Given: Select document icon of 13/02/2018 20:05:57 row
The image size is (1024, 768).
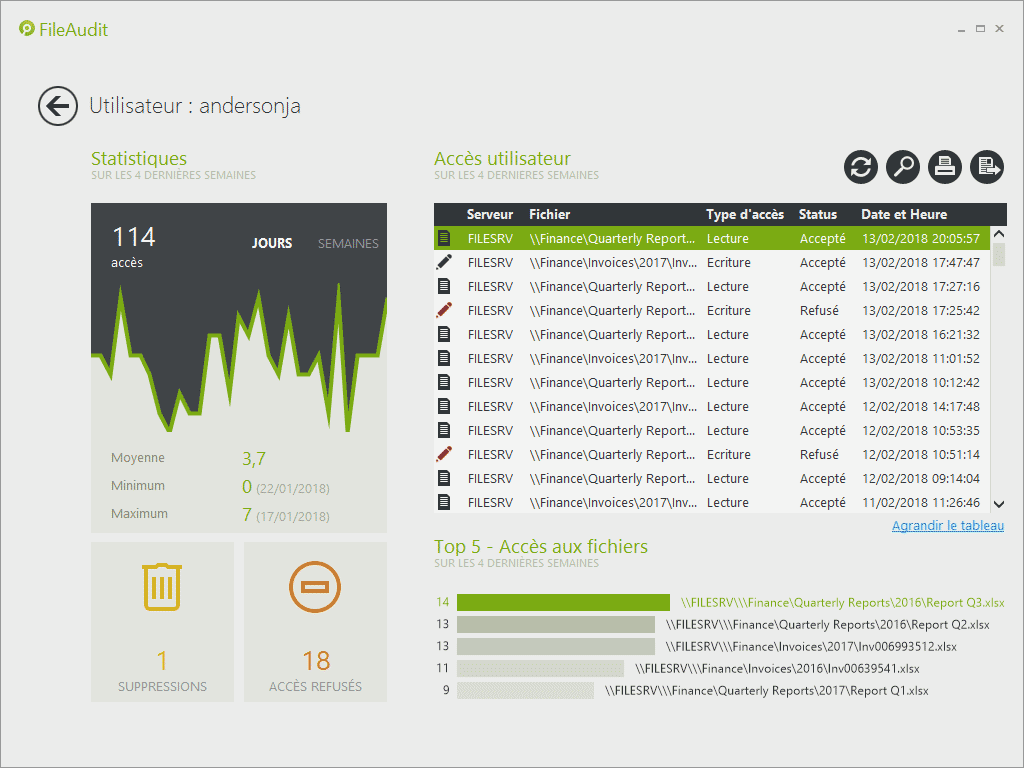Looking at the screenshot, I should click(x=444, y=238).
